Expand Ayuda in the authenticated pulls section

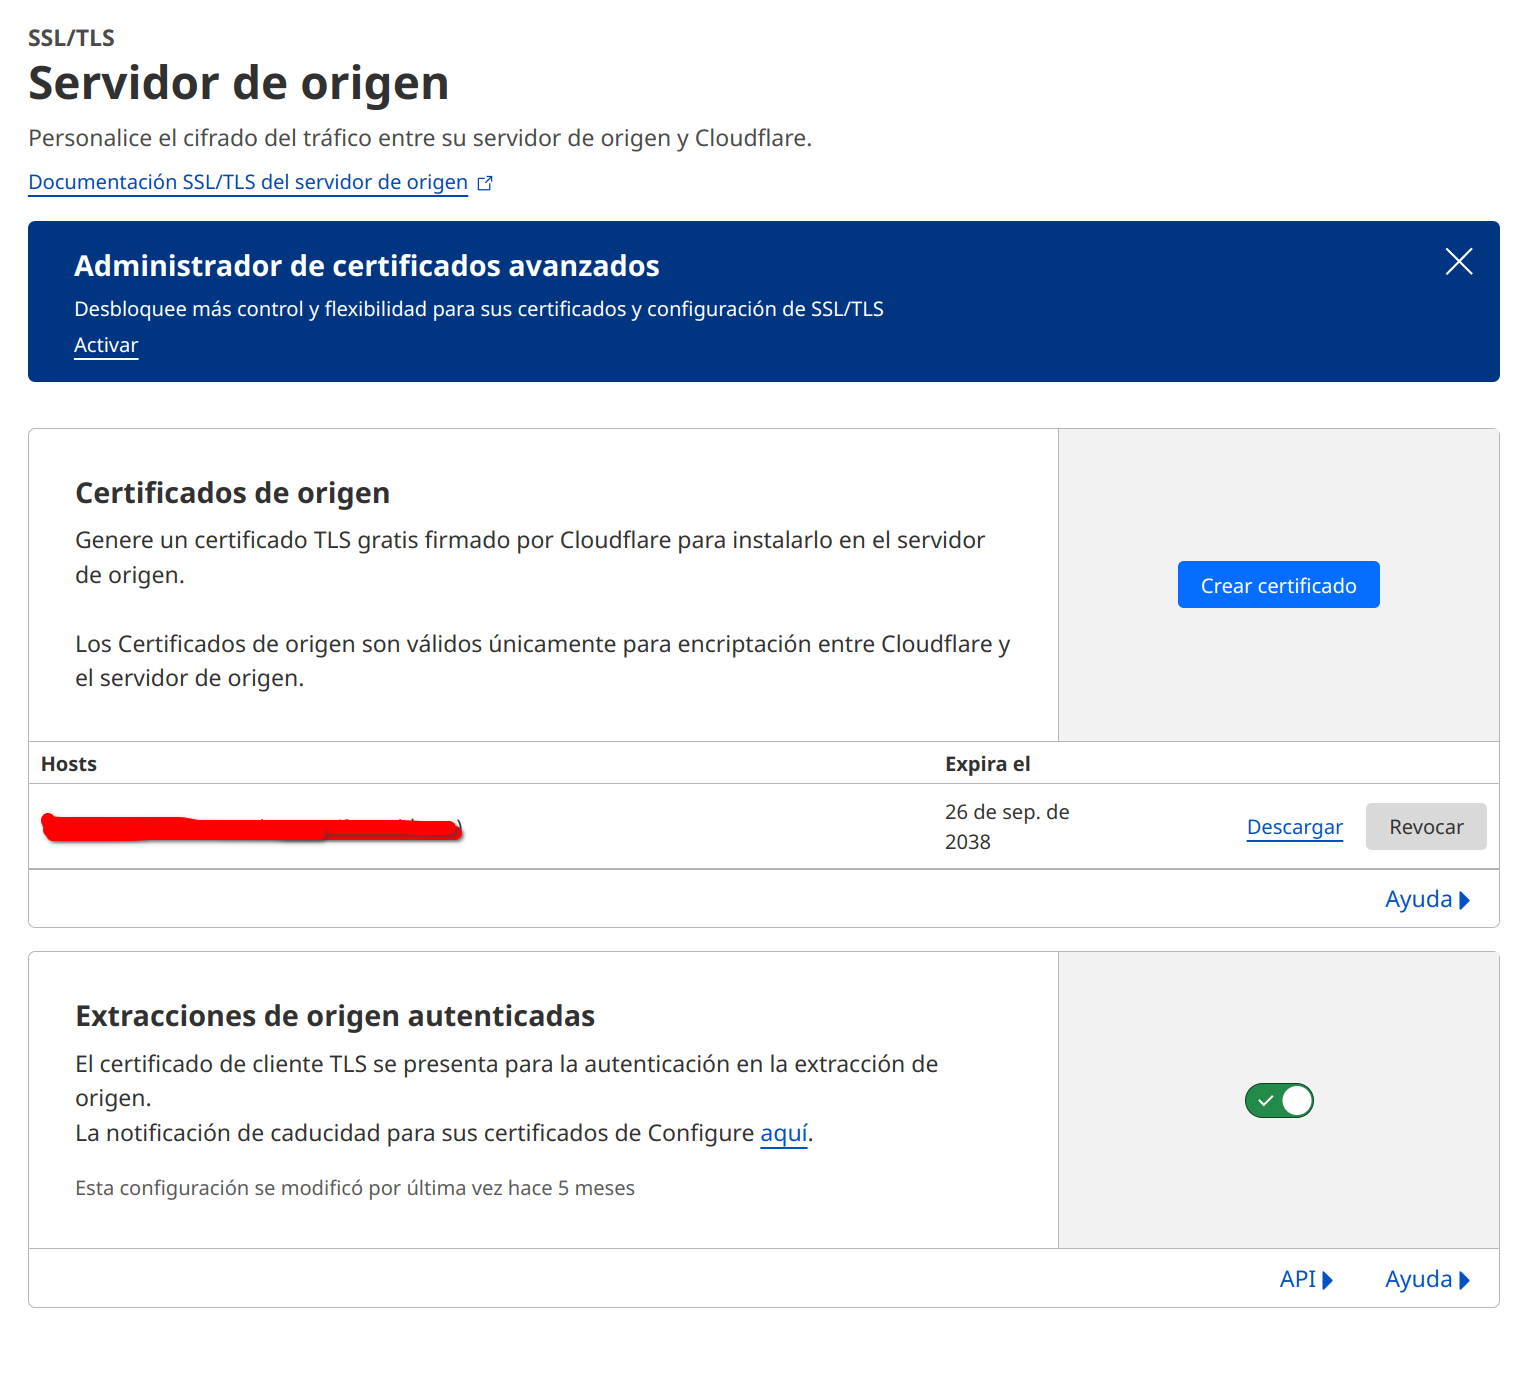(1418, 1279)
